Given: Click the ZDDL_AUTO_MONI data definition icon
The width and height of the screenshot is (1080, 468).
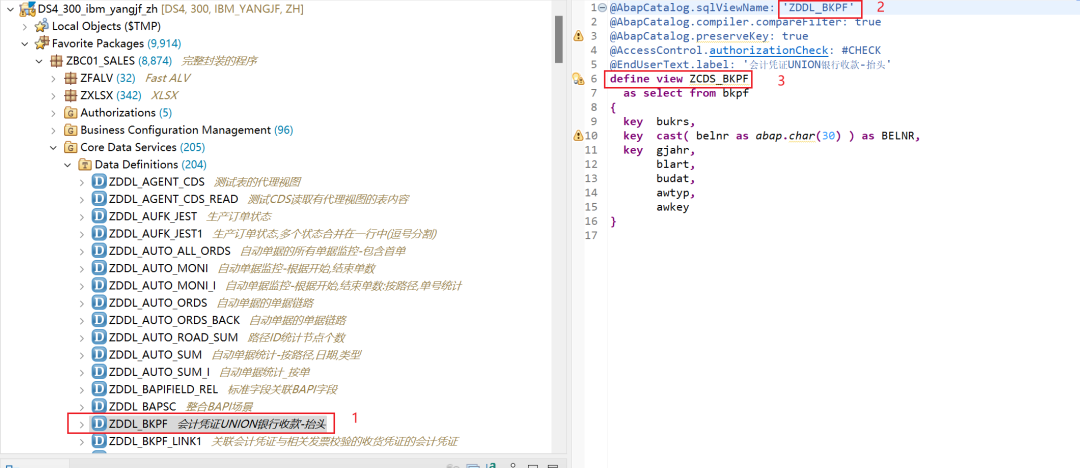Looking at the screenshot, I should point(98,268).
